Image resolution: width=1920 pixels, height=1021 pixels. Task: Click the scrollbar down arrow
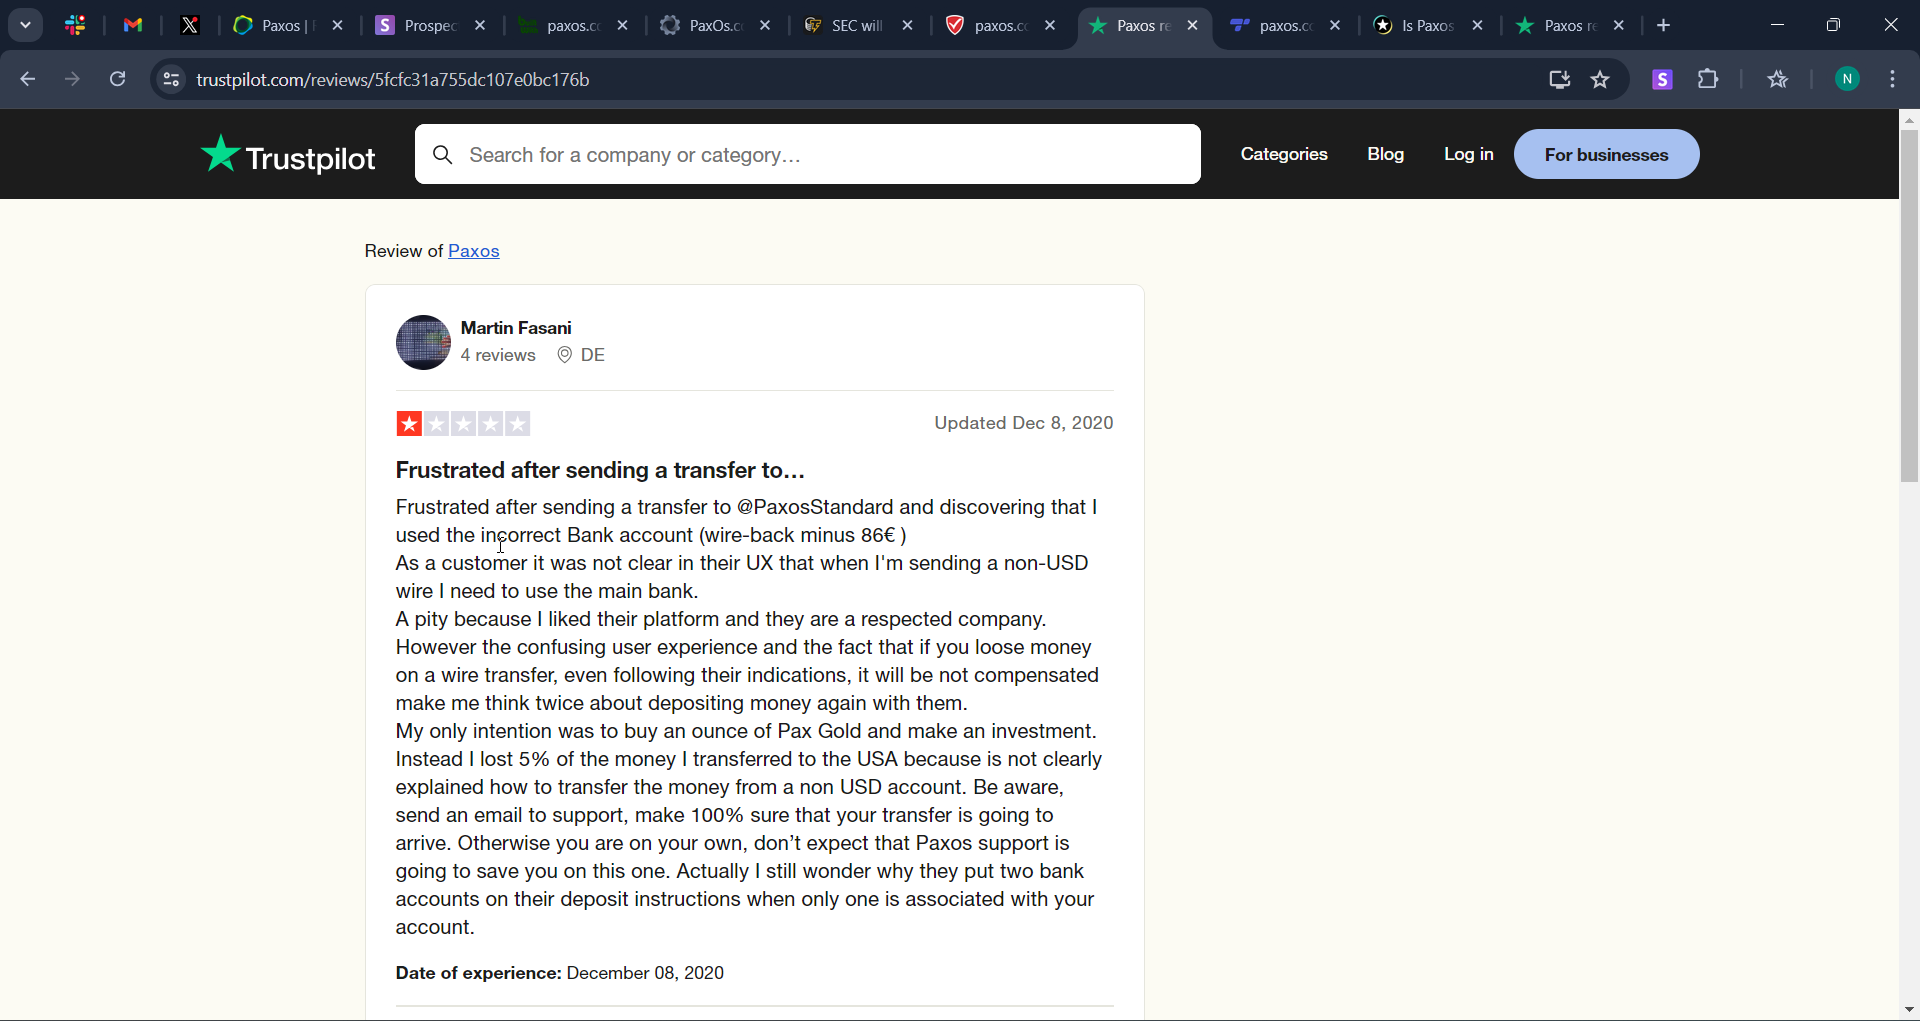click(x=1909, y=1010)
